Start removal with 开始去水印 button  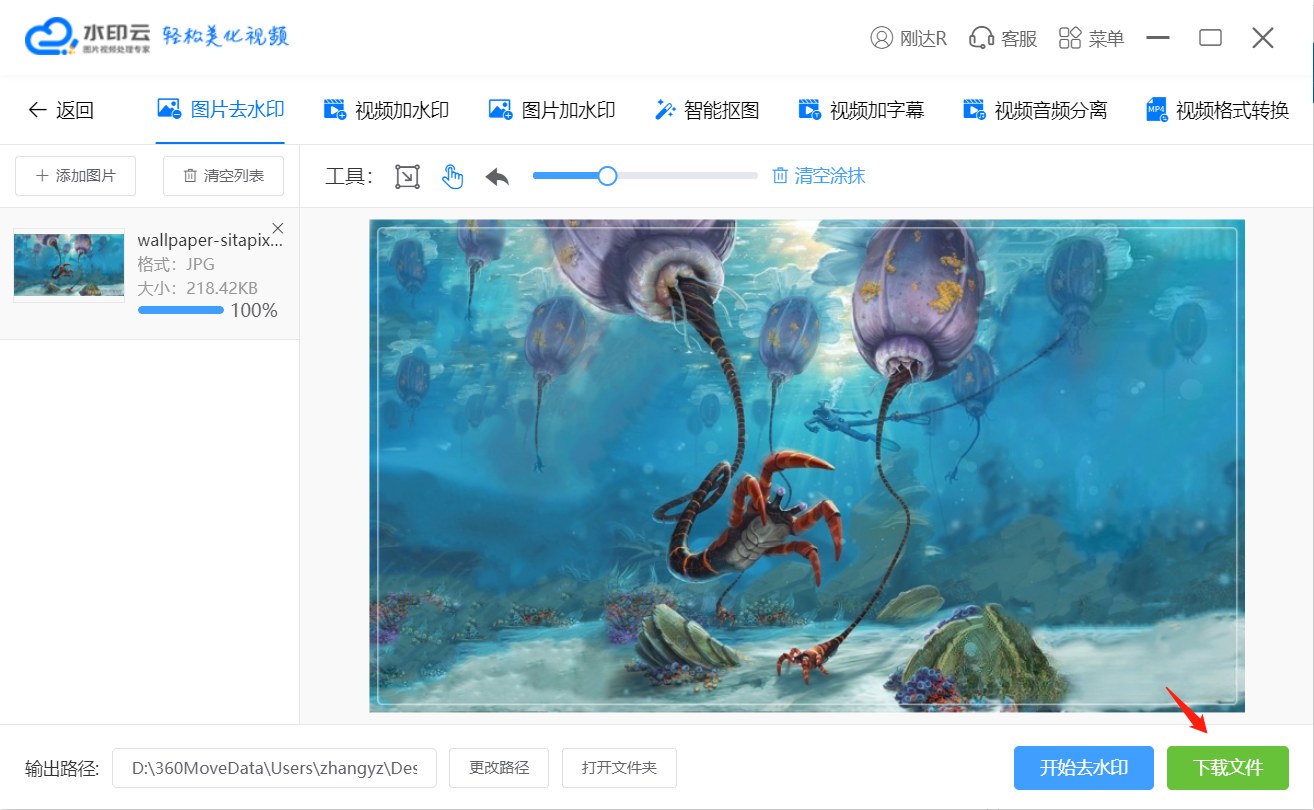[1084, 768]
